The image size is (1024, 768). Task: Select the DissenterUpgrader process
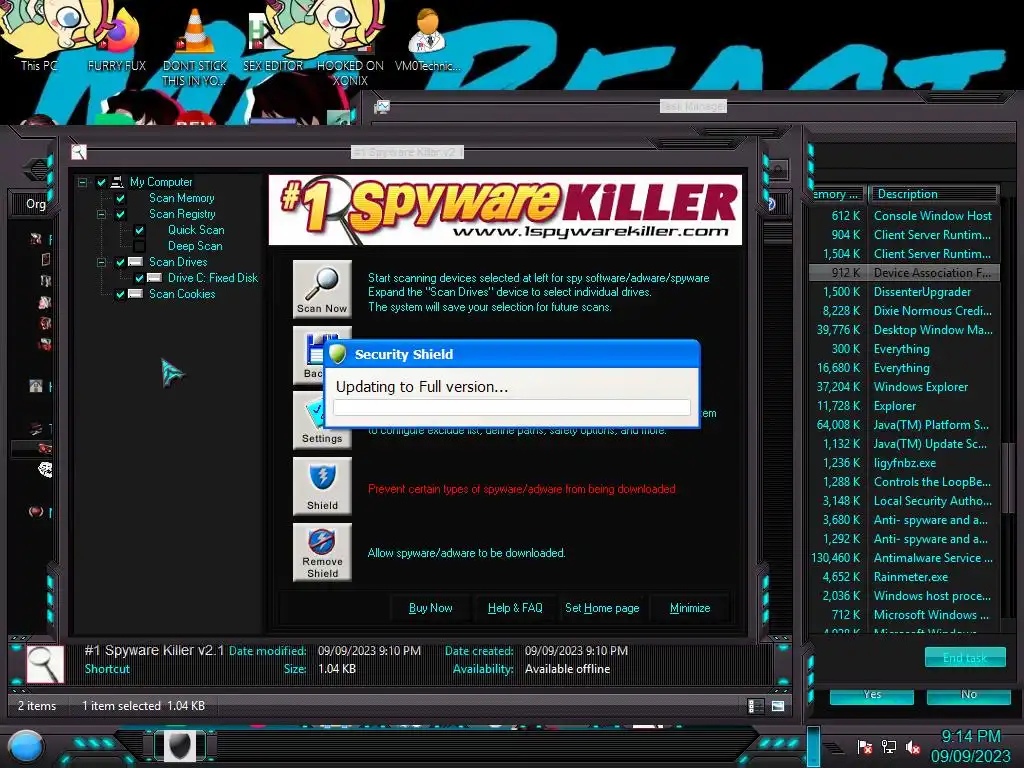click(904, 292)
